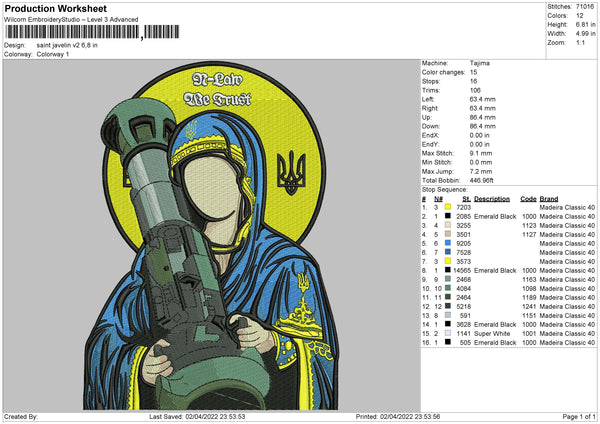Click the Brand column header
This screenshot has width=600, height=424.
pyautogui.click(x=549, y=199)
